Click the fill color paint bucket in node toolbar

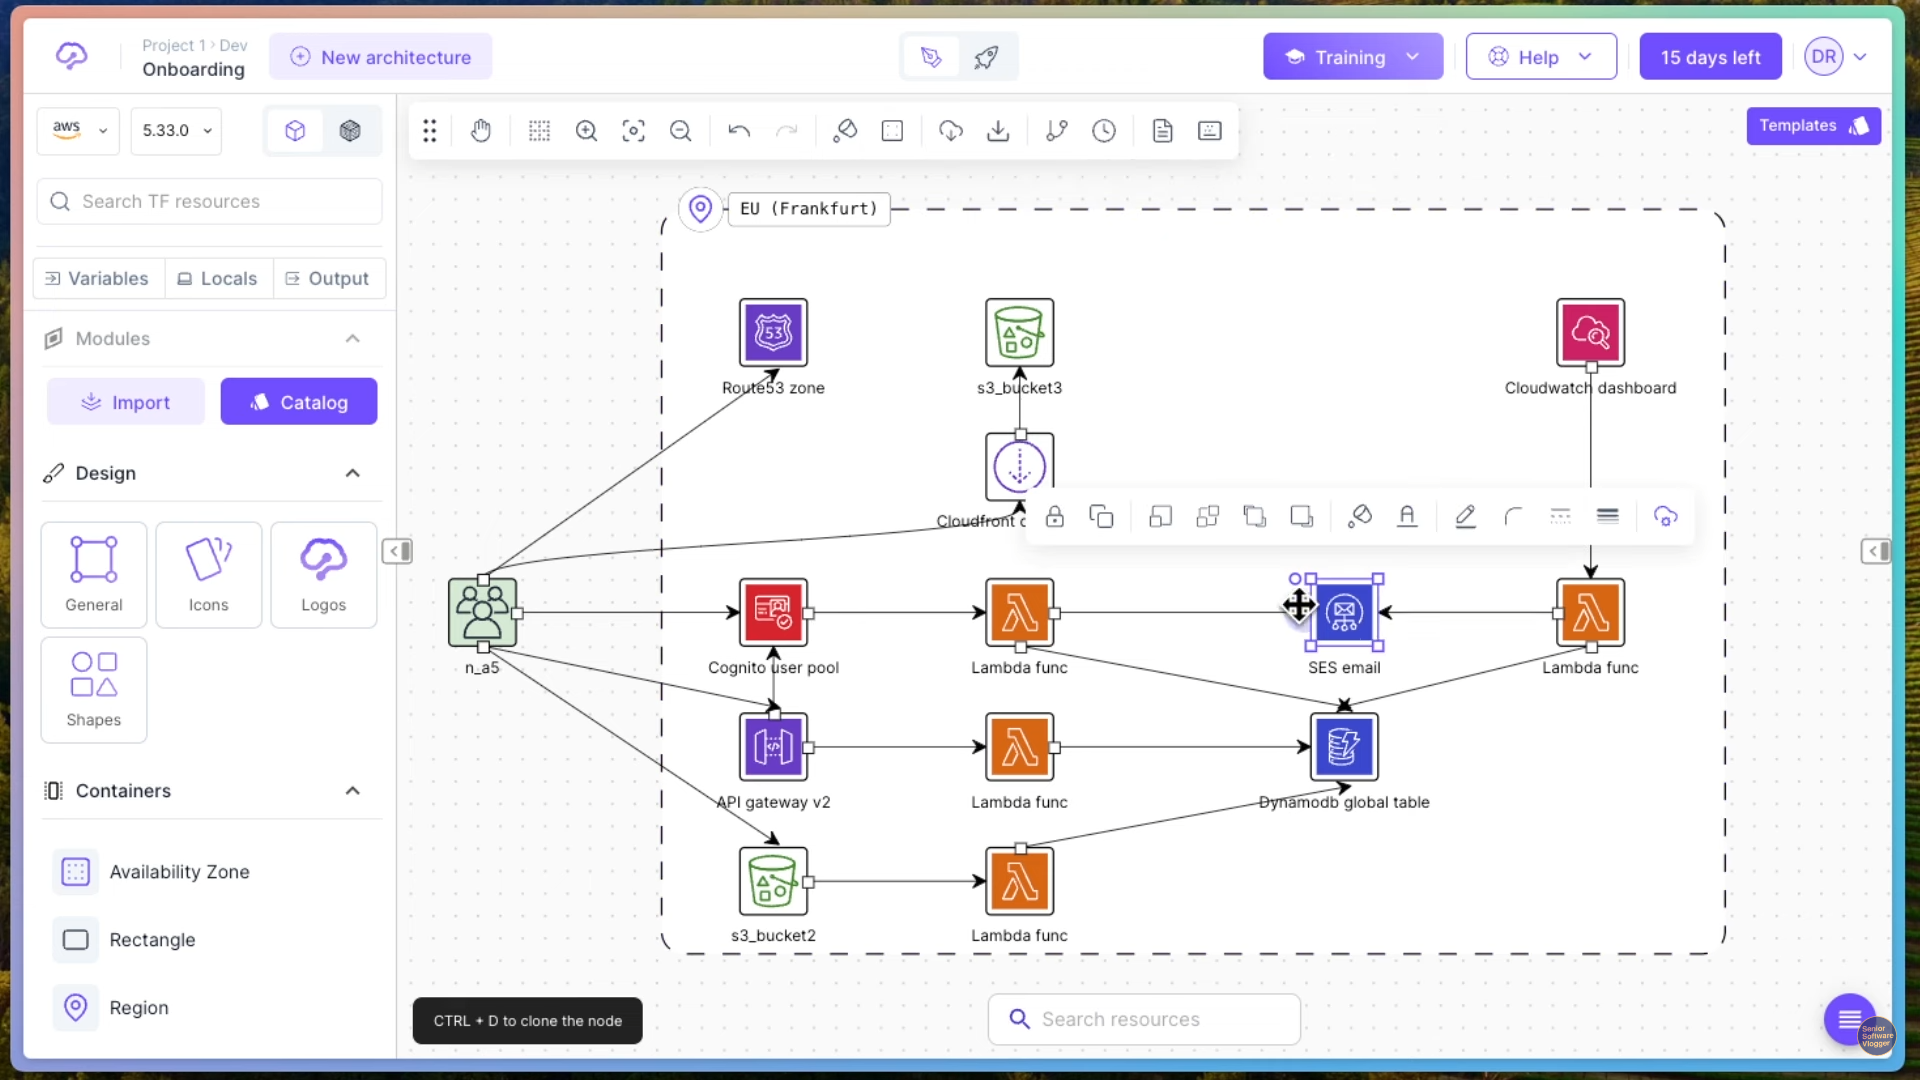(1359, 516)
